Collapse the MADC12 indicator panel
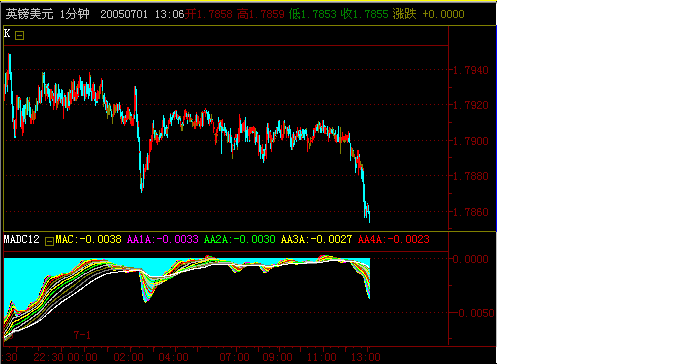This screenshot has width=677, height=364. 49,241
